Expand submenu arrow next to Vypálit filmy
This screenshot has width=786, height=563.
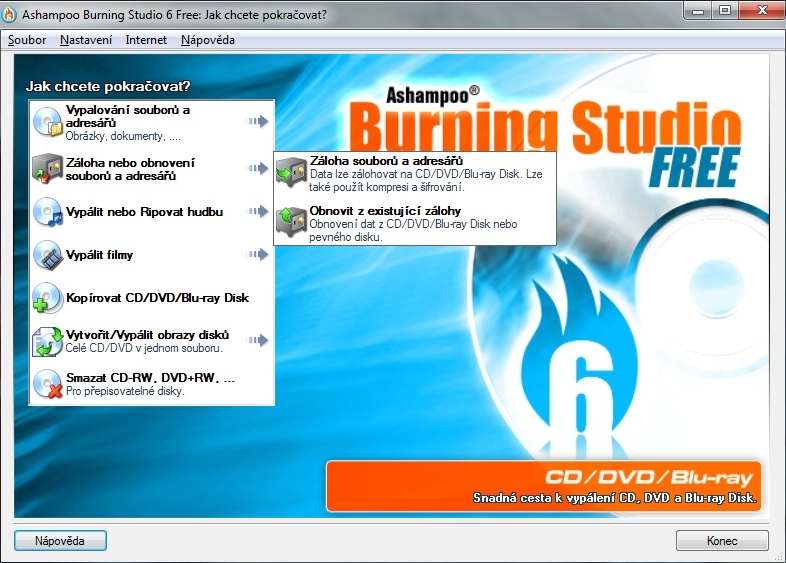point(258,254)
